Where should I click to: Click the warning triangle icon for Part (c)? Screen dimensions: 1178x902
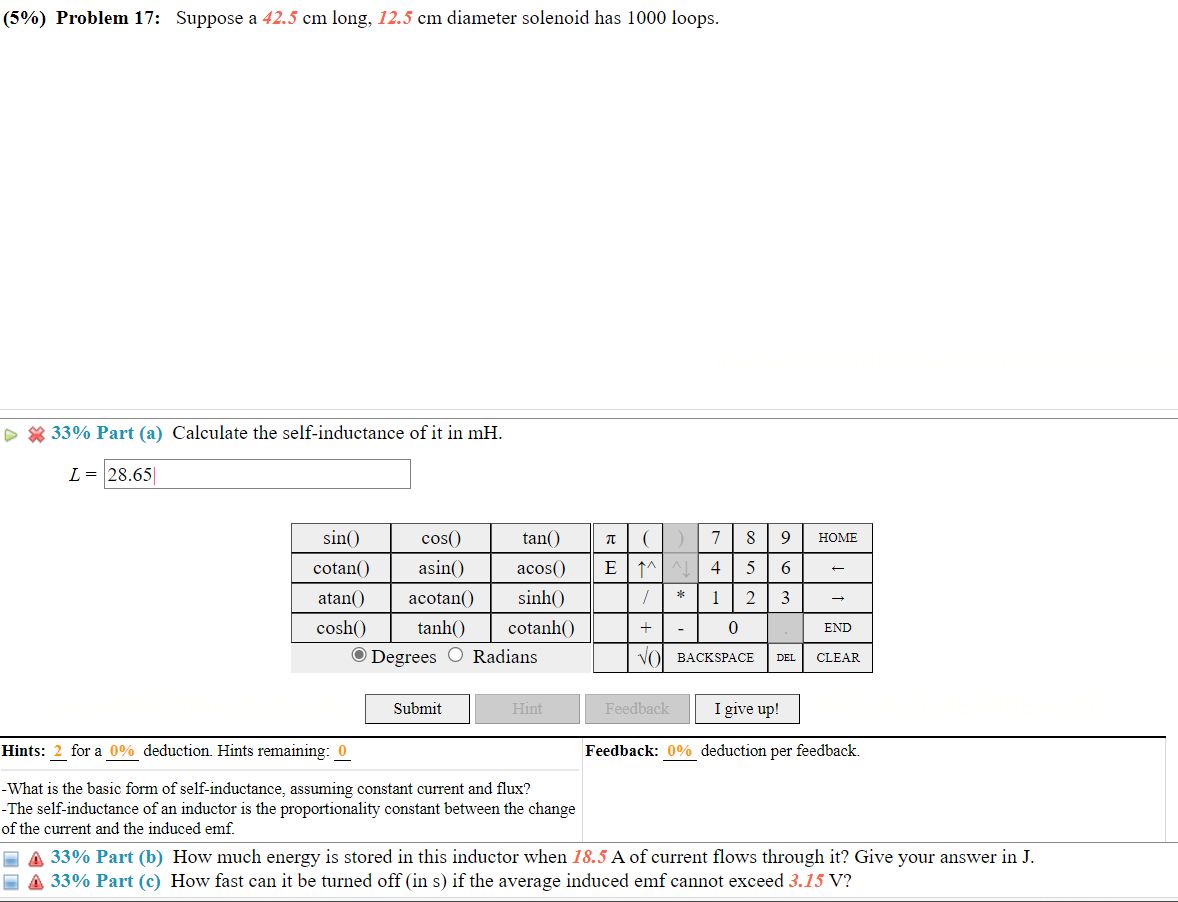[35, 881]
